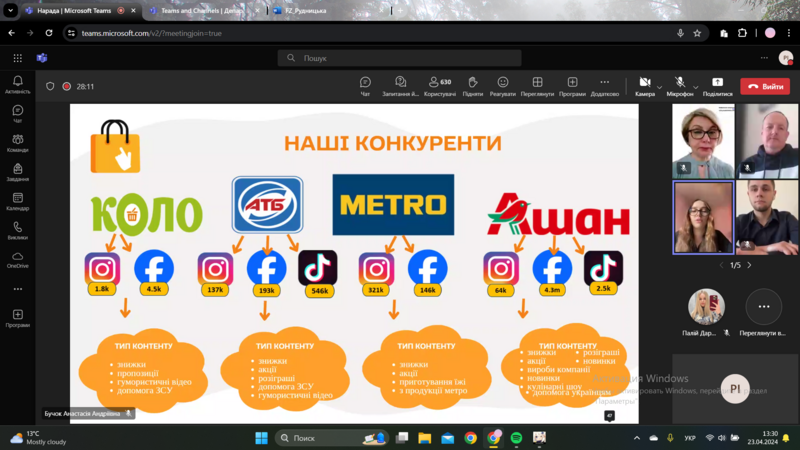Click the Teams search field (Пошук)
The image size is (800, 450).
point(399,58)
